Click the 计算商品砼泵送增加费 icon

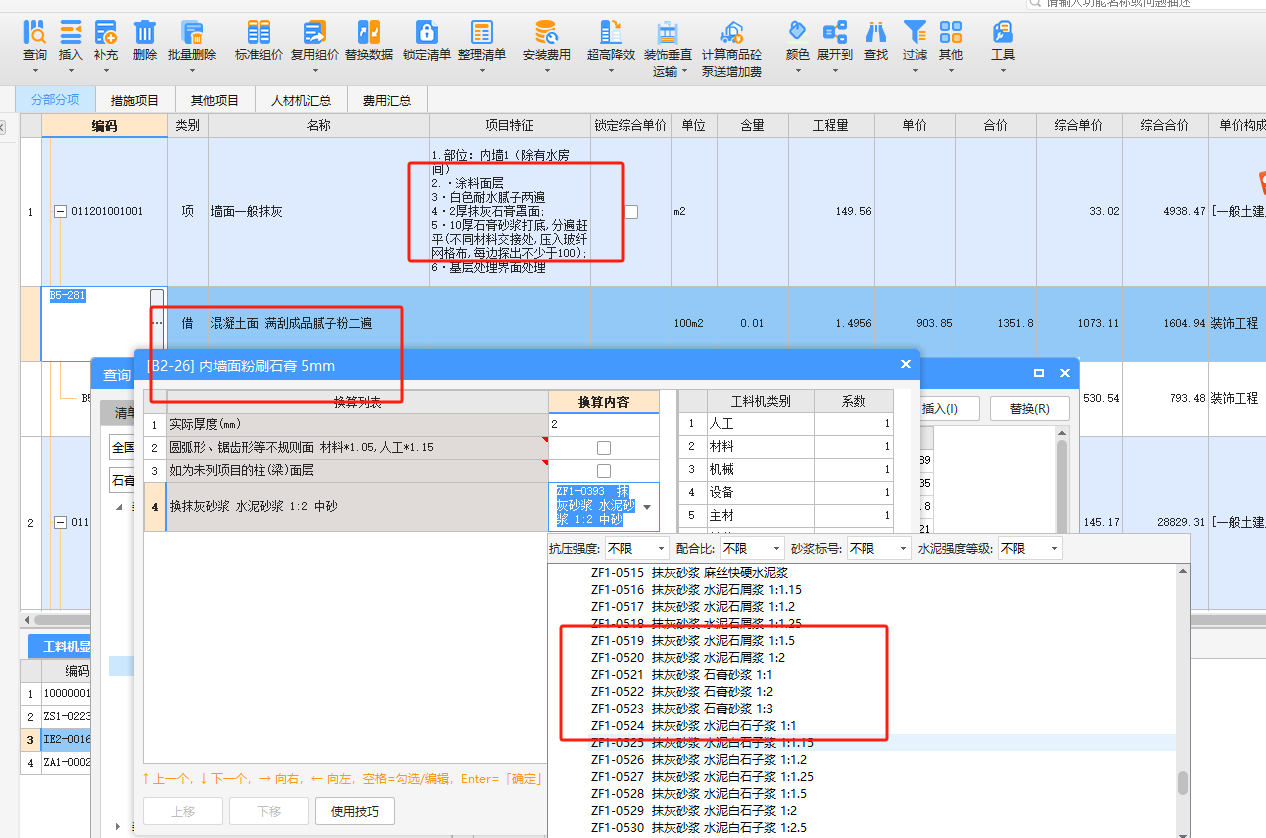coord(732,32)
